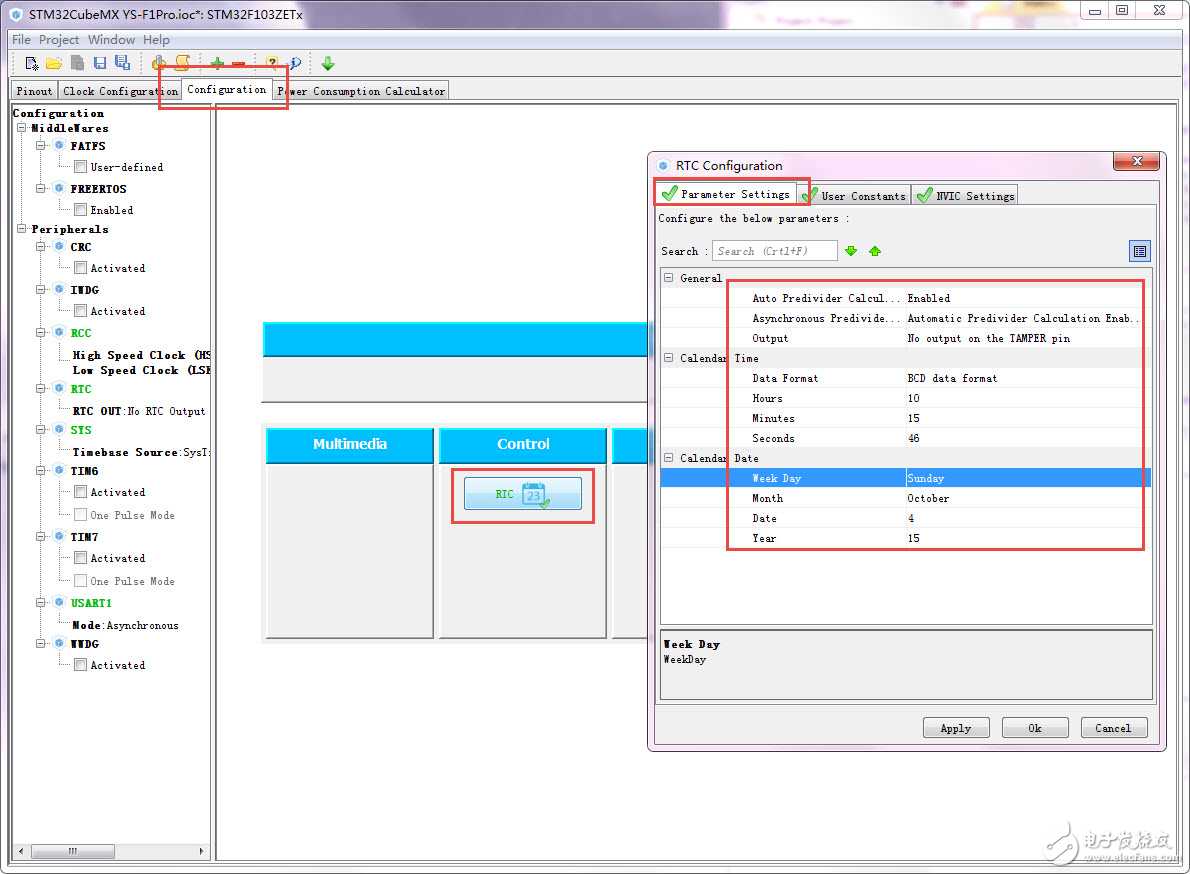Screen dimensions: 1190x874
Task: Click the RCC peripheral gear icon
Action: pyautogui.click(x=59, y=332)
